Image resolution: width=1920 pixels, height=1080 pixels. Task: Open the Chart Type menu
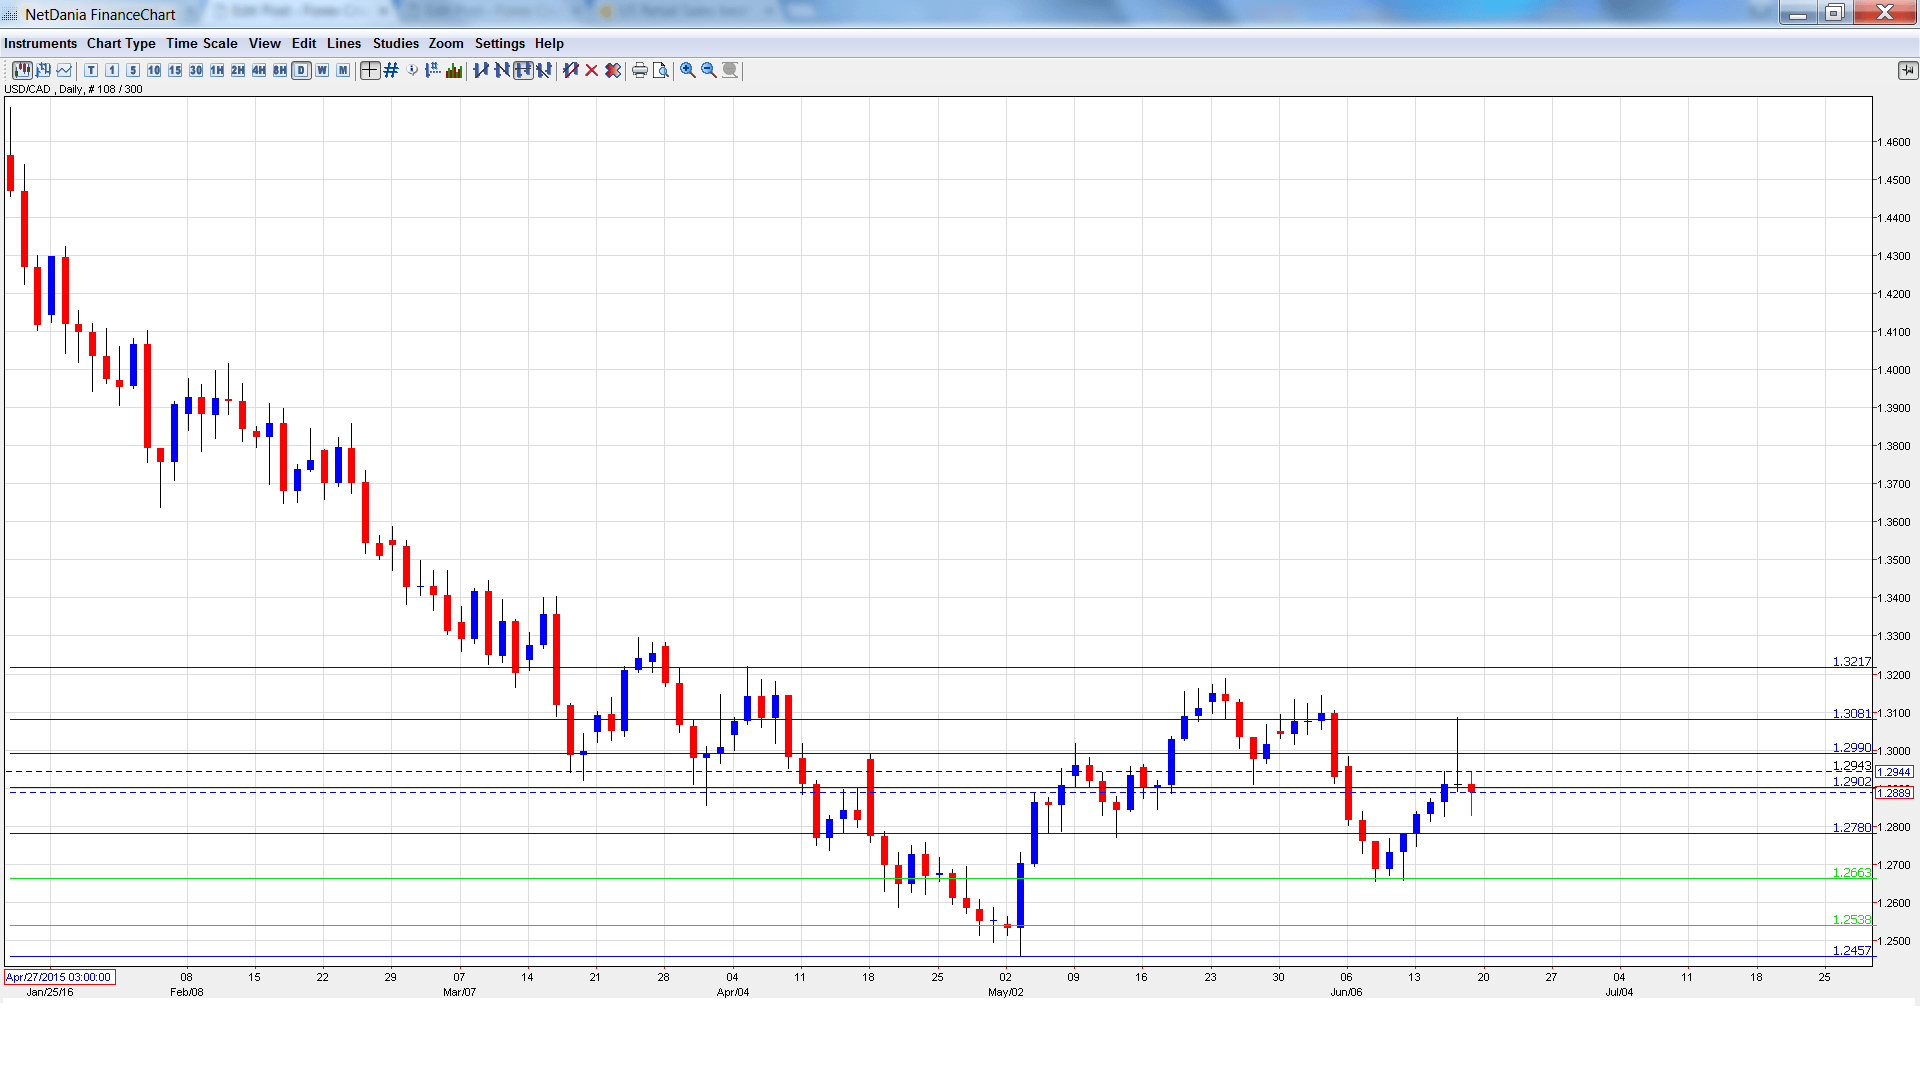pyautogui.click(x=121, y=43)
